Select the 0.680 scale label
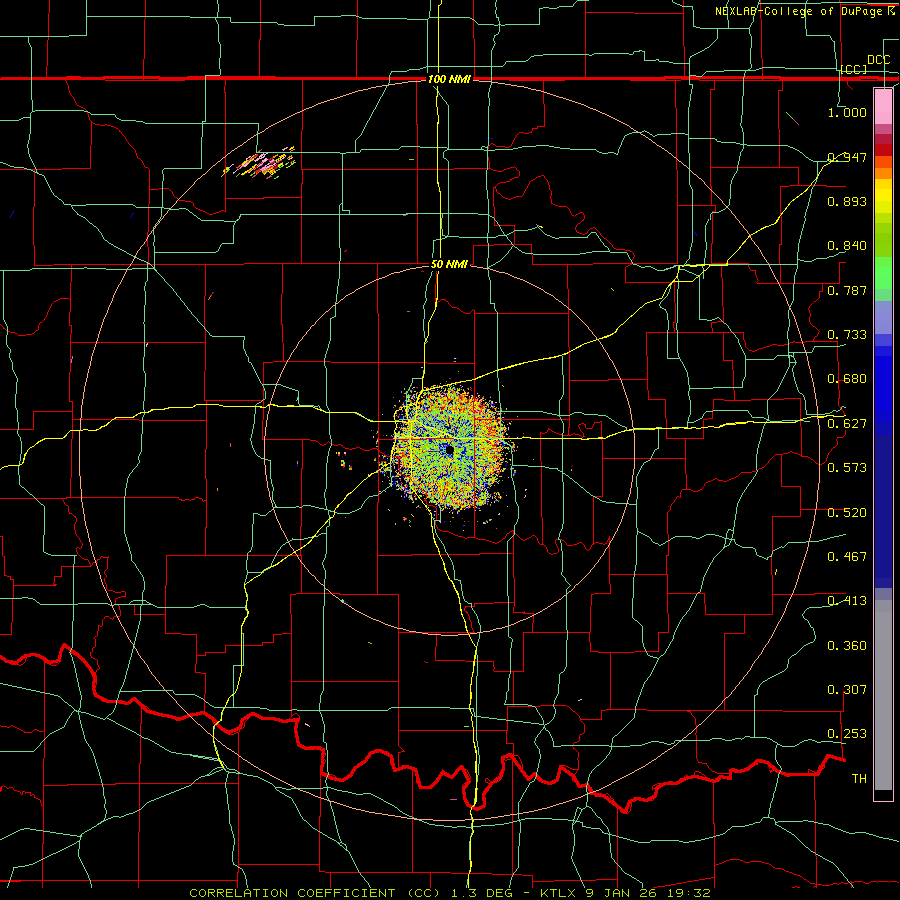 tap(847, 379)
